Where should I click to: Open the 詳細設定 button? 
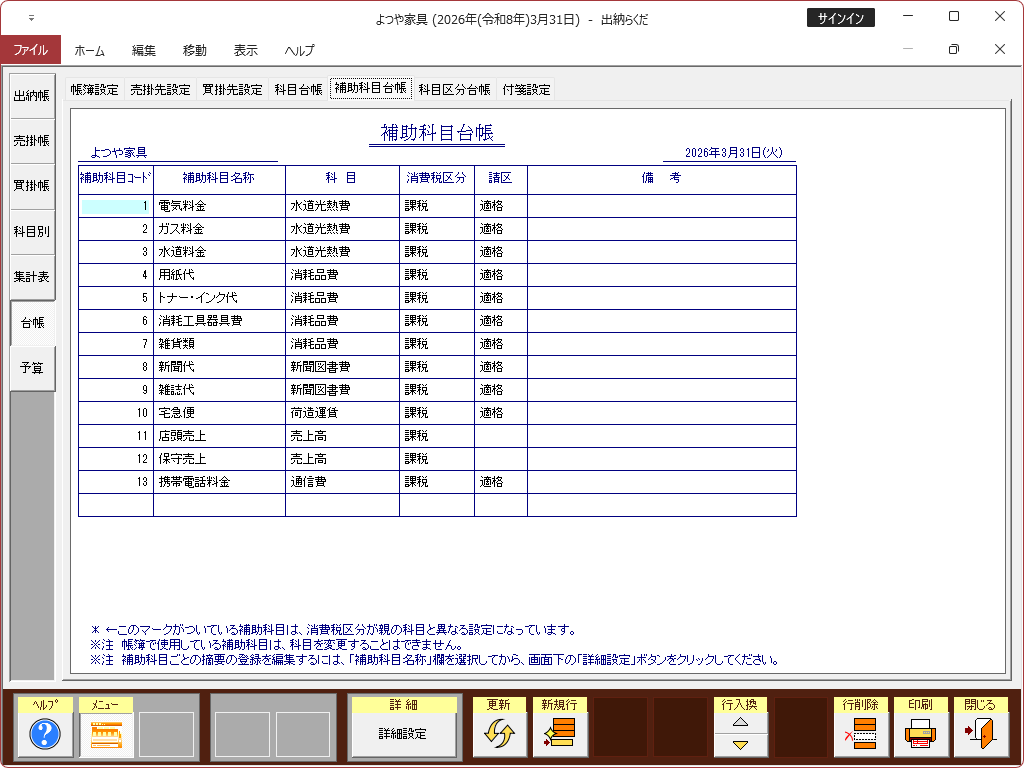[403, 733]
